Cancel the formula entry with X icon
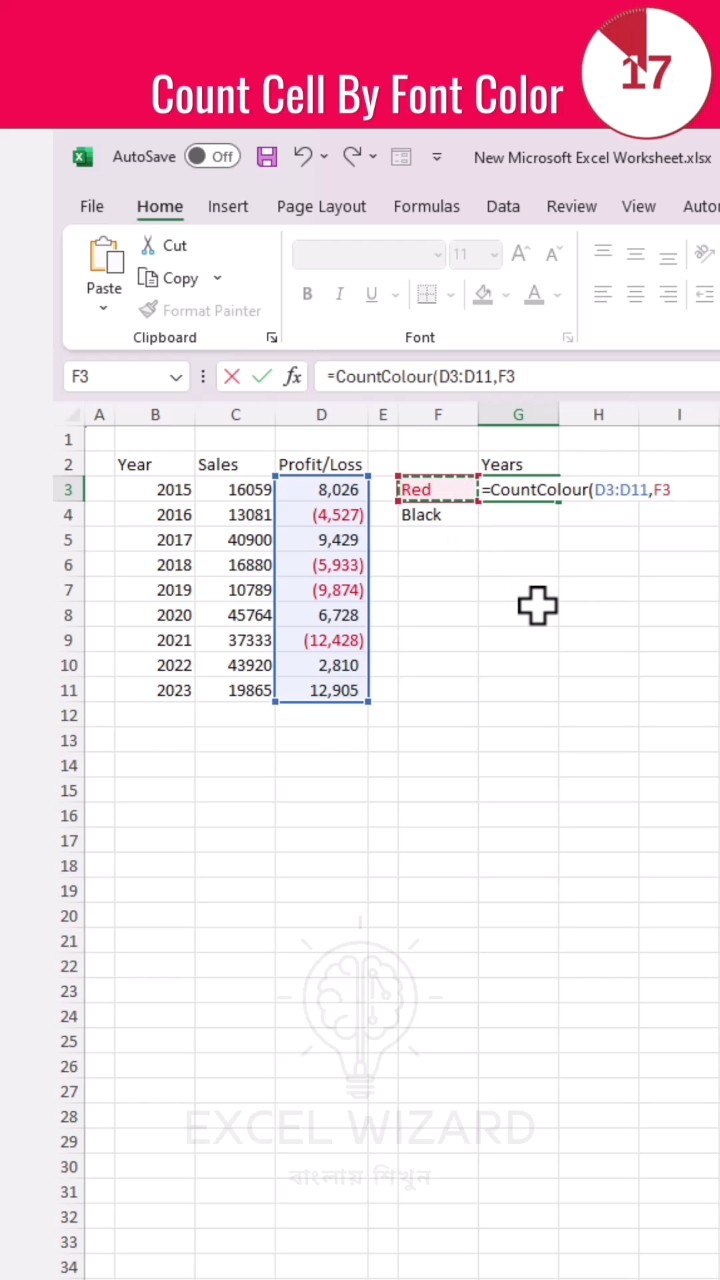 tap(232, 377)
